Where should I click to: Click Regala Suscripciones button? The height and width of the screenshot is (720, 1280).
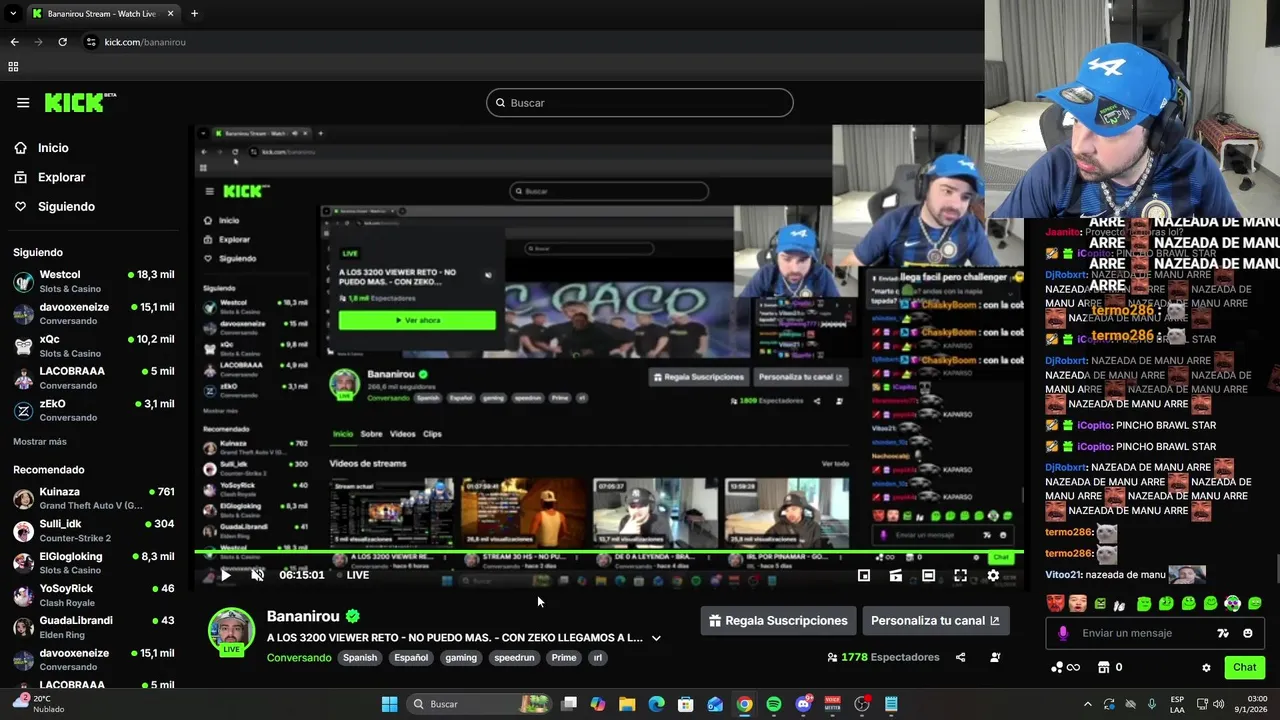(778, 620)
